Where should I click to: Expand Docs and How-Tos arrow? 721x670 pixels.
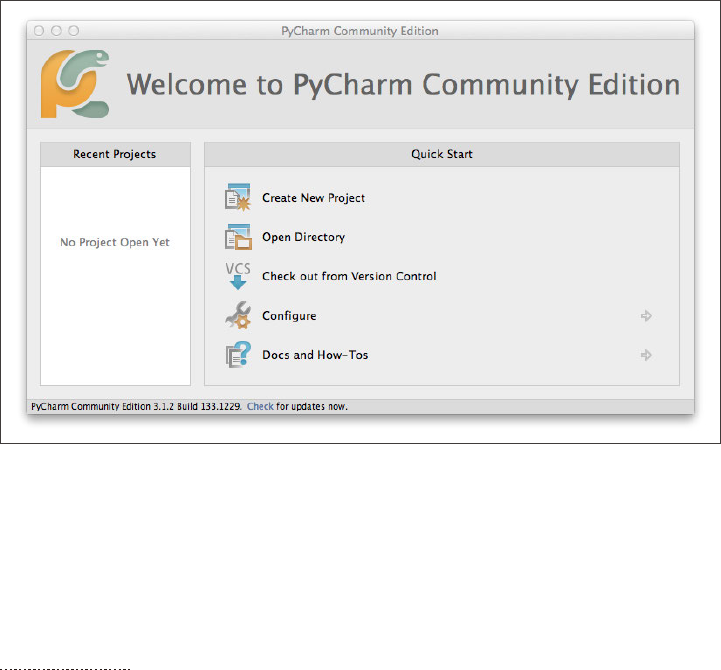(646, 355)
